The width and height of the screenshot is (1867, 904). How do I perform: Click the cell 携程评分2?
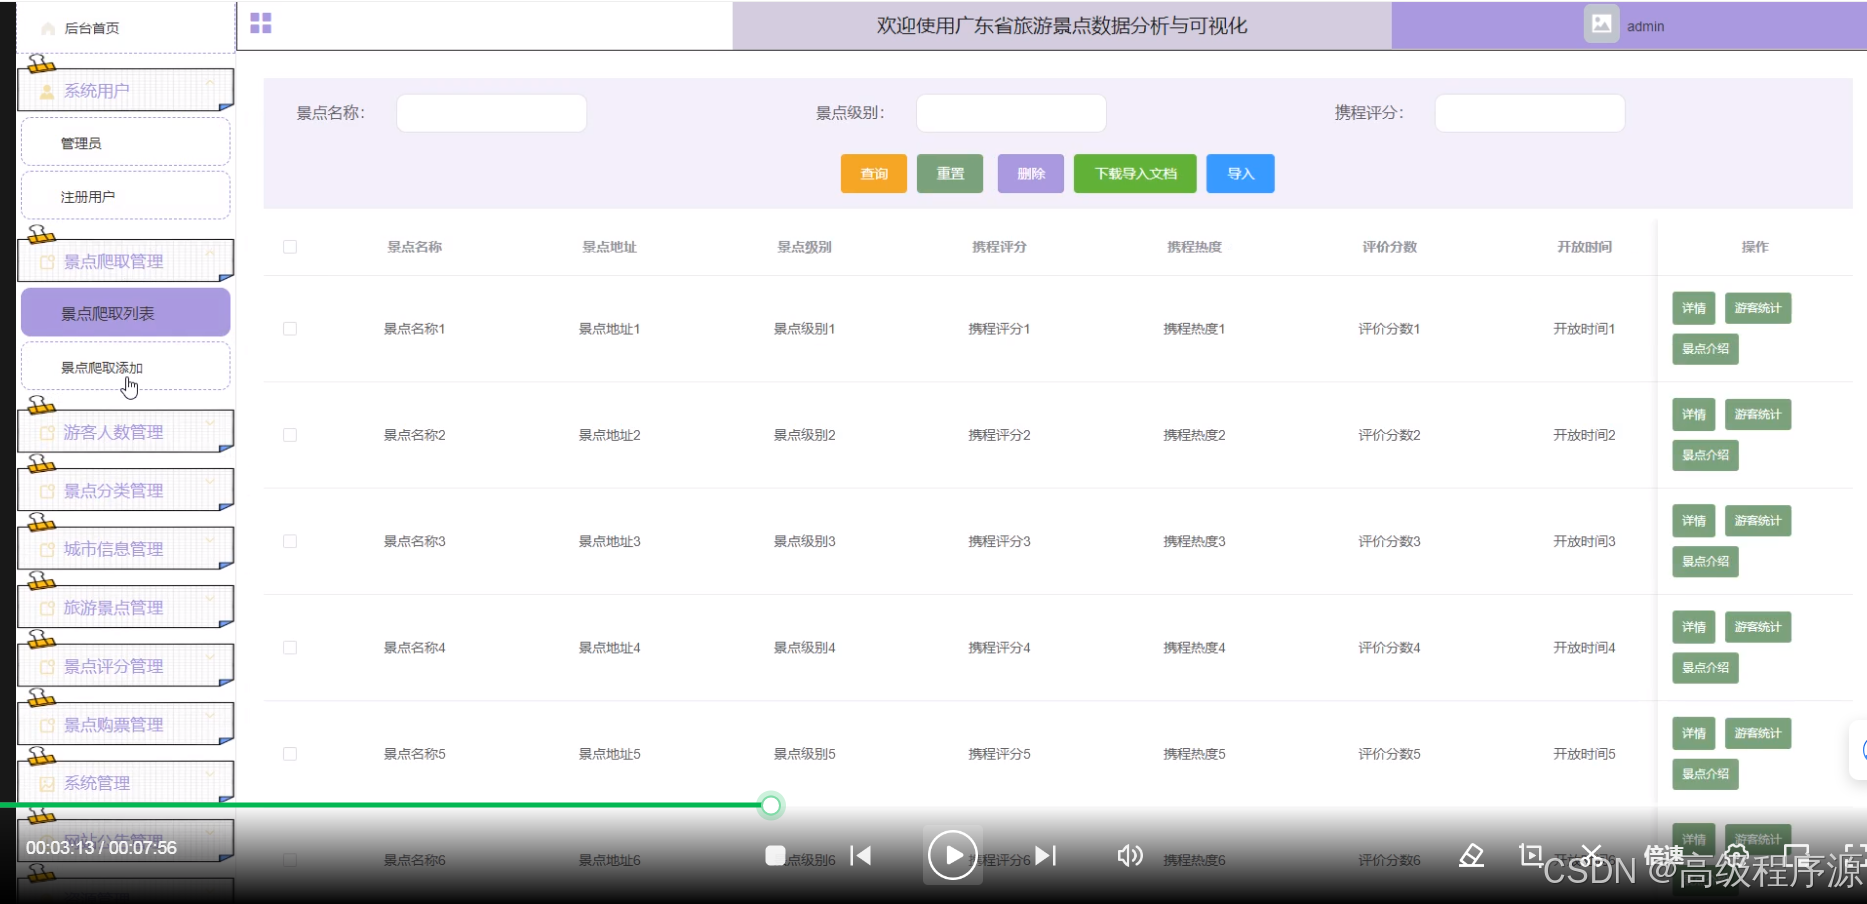[999, 435]
